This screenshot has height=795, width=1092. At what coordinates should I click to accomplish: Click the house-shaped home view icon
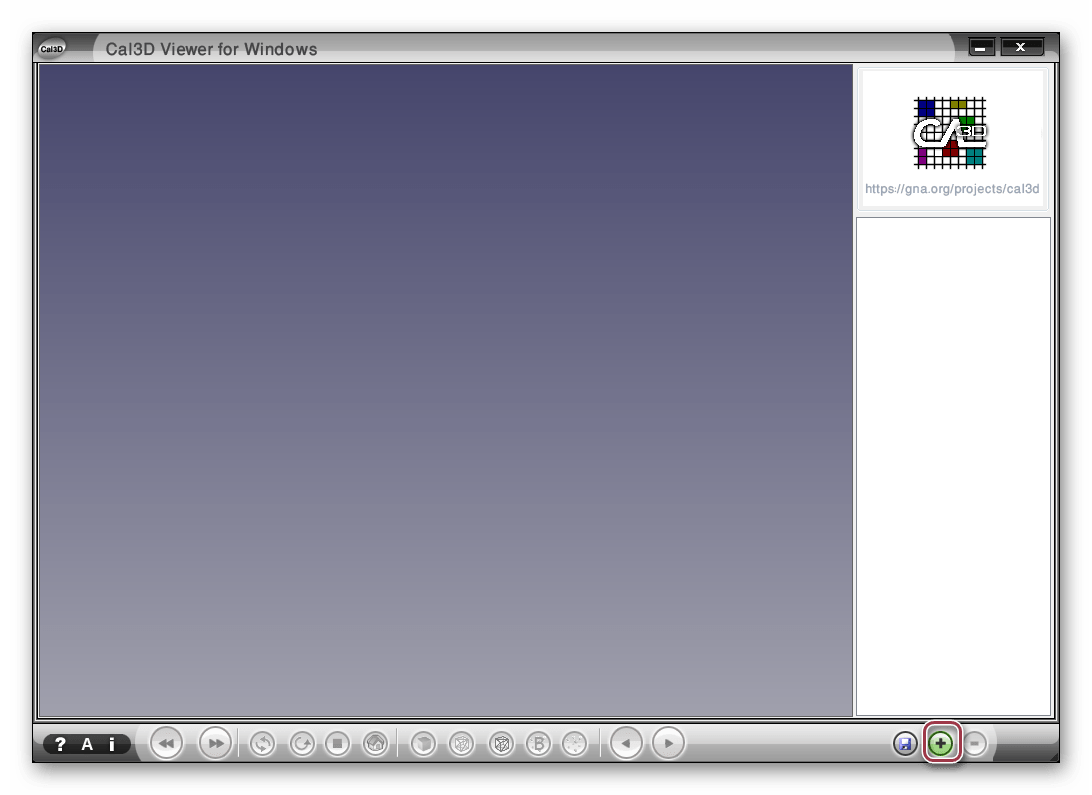click(x=375, y=744)
